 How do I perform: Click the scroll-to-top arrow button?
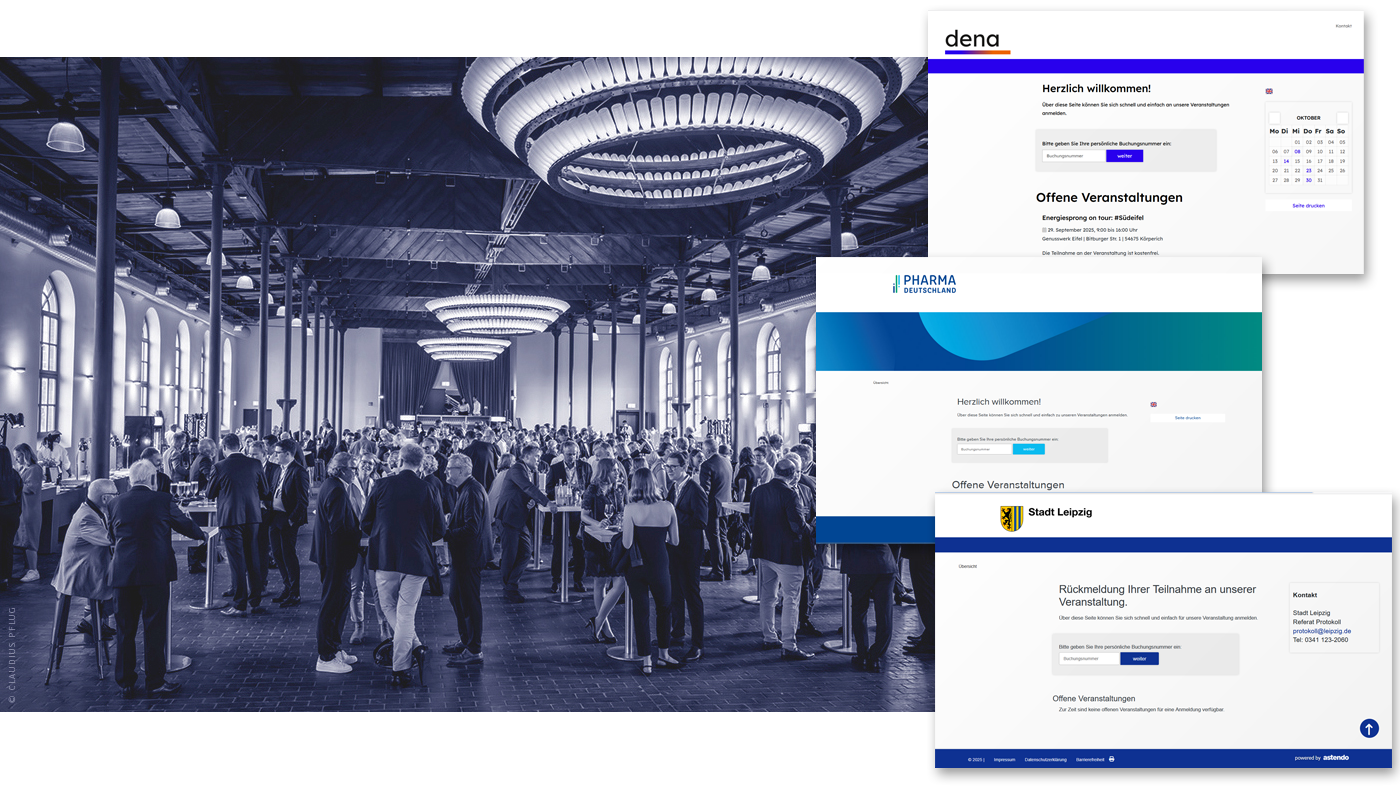pos(1369,729)
